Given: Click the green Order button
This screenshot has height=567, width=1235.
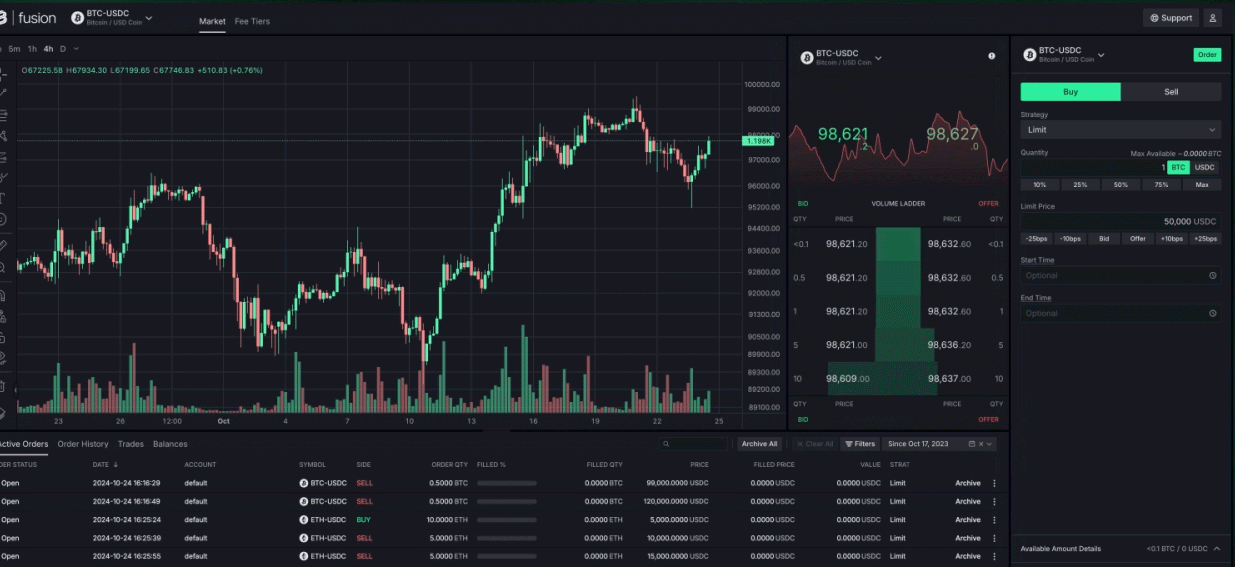Looking at the screenshot, I should click(x=1208, y=55).
